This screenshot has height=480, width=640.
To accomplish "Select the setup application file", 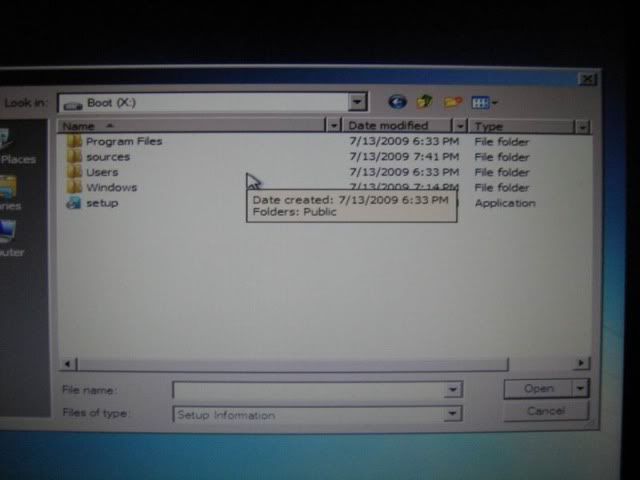I will coord(101,203).
